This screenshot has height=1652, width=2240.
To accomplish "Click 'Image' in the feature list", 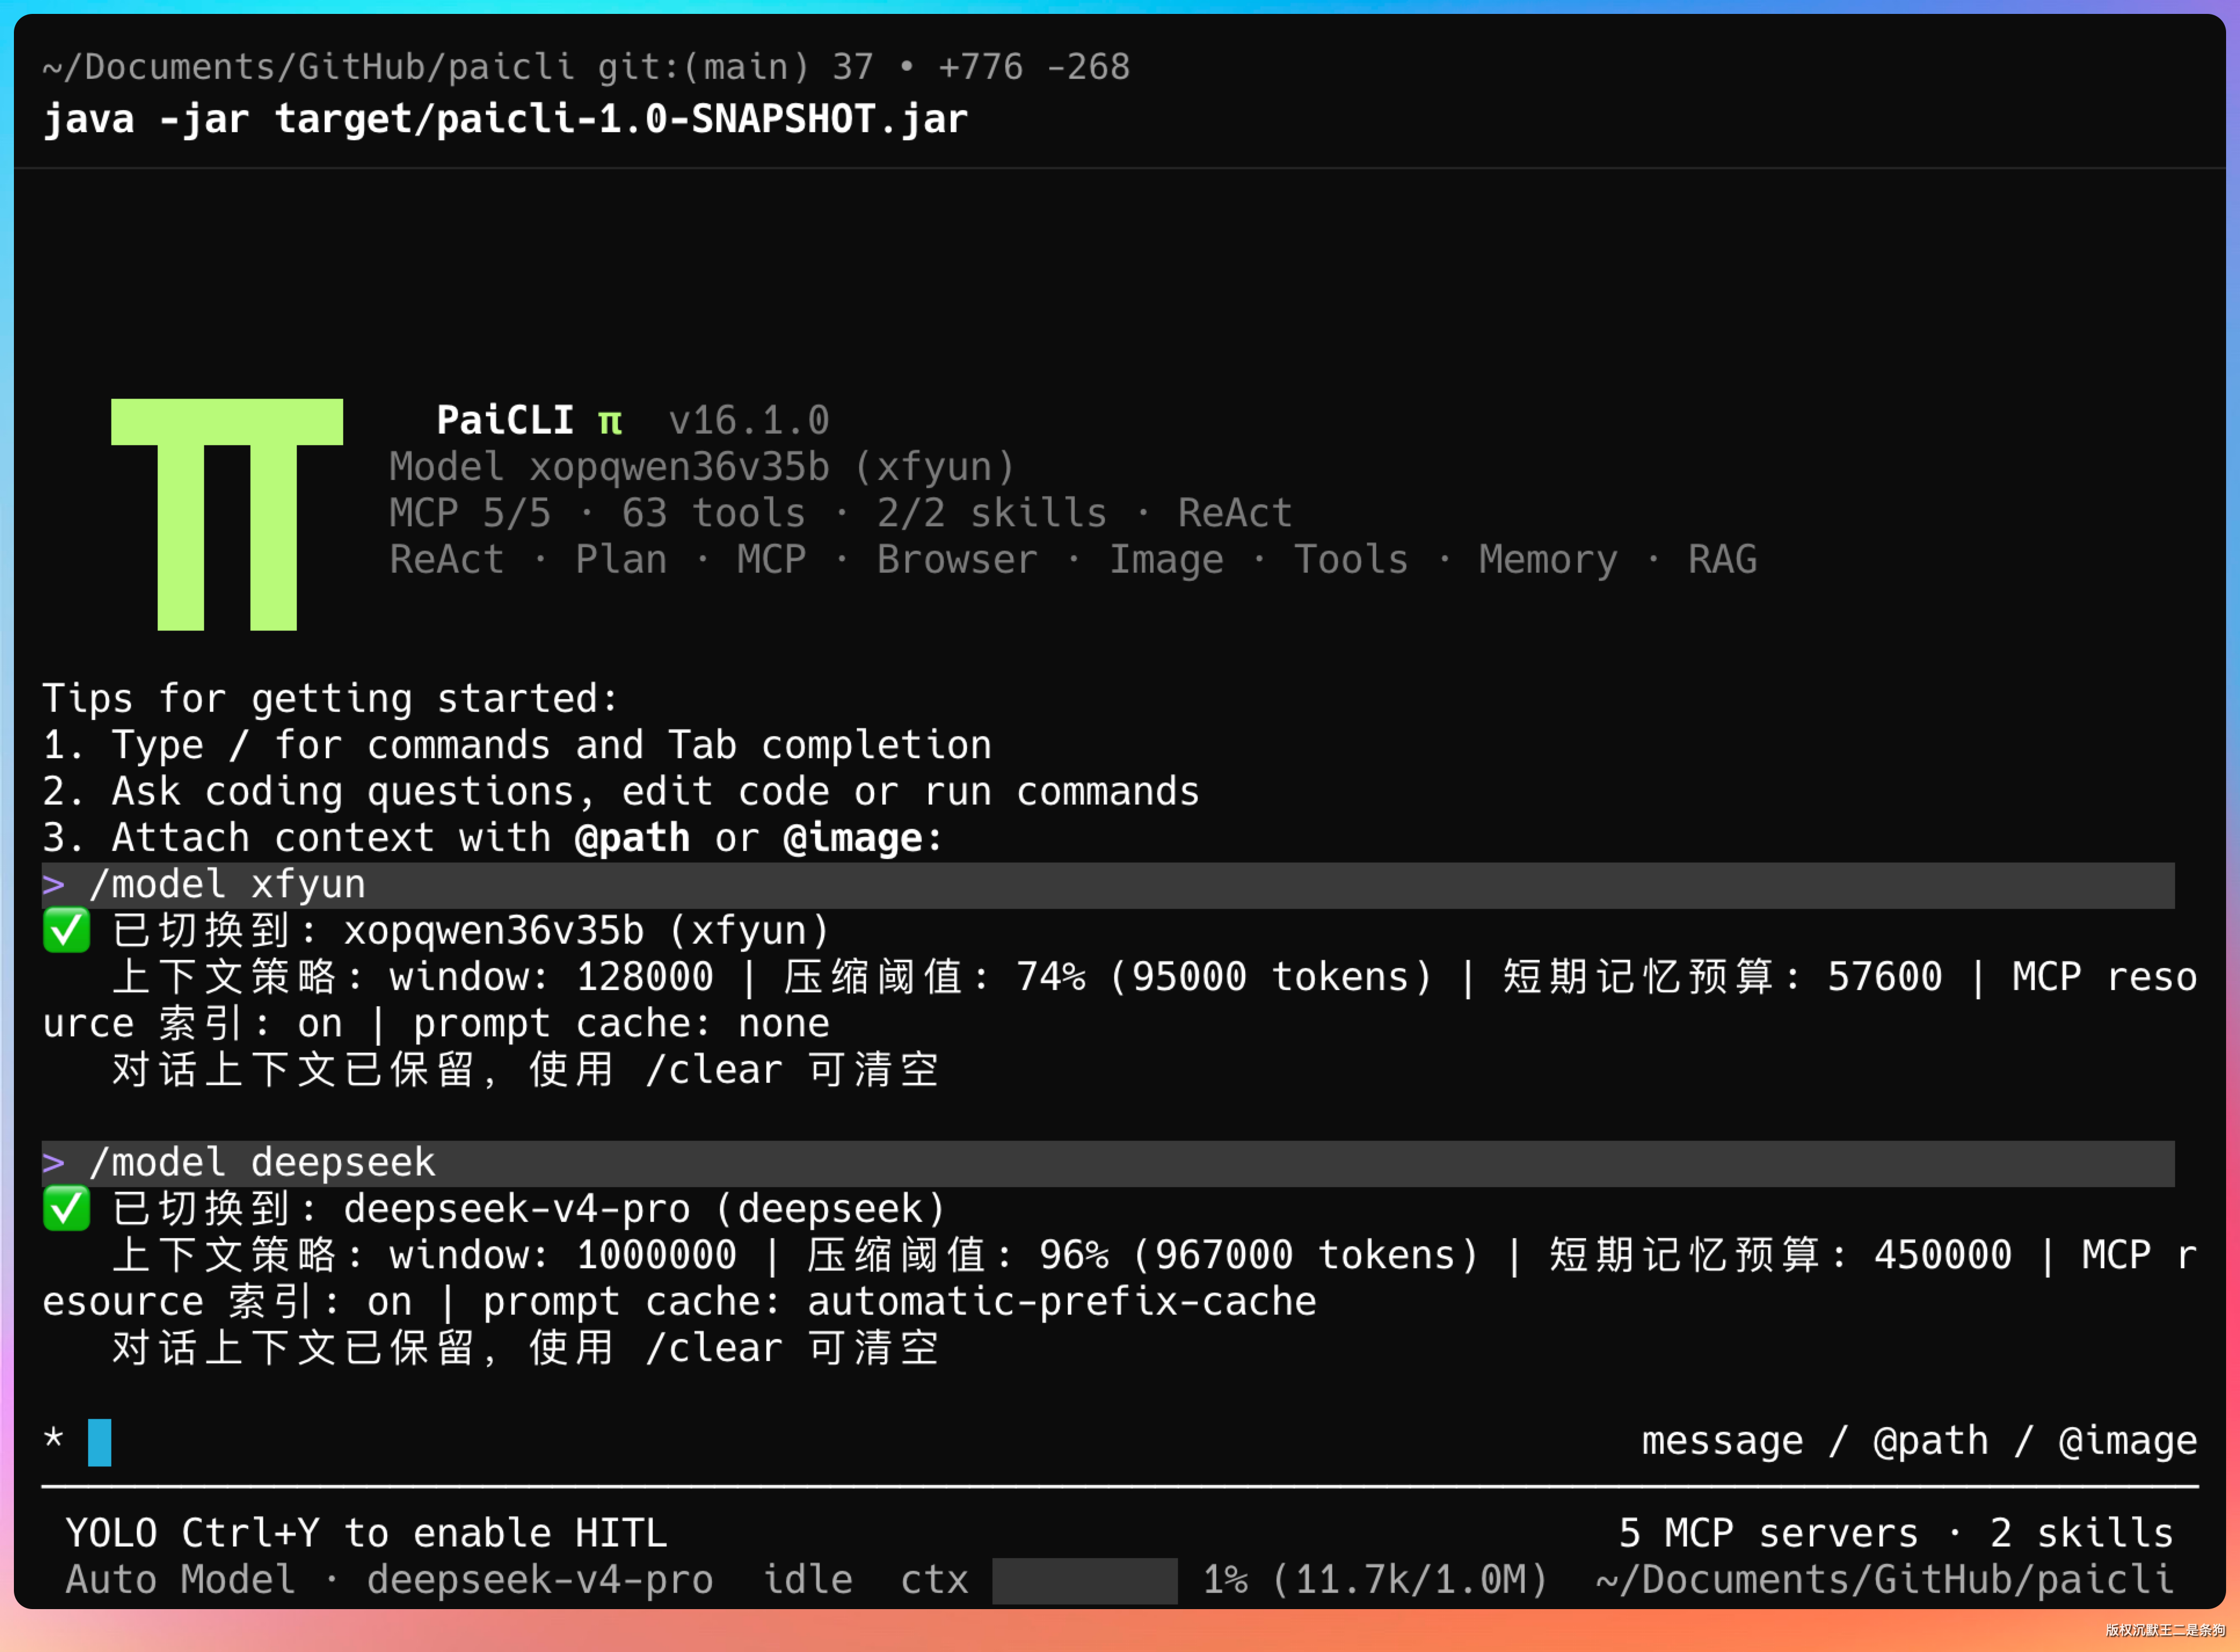I will click(x=1166, y=560).
